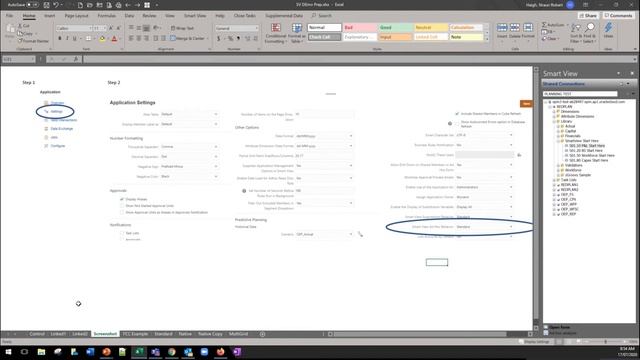Toggle the AutoSave switch

[33, 5]
